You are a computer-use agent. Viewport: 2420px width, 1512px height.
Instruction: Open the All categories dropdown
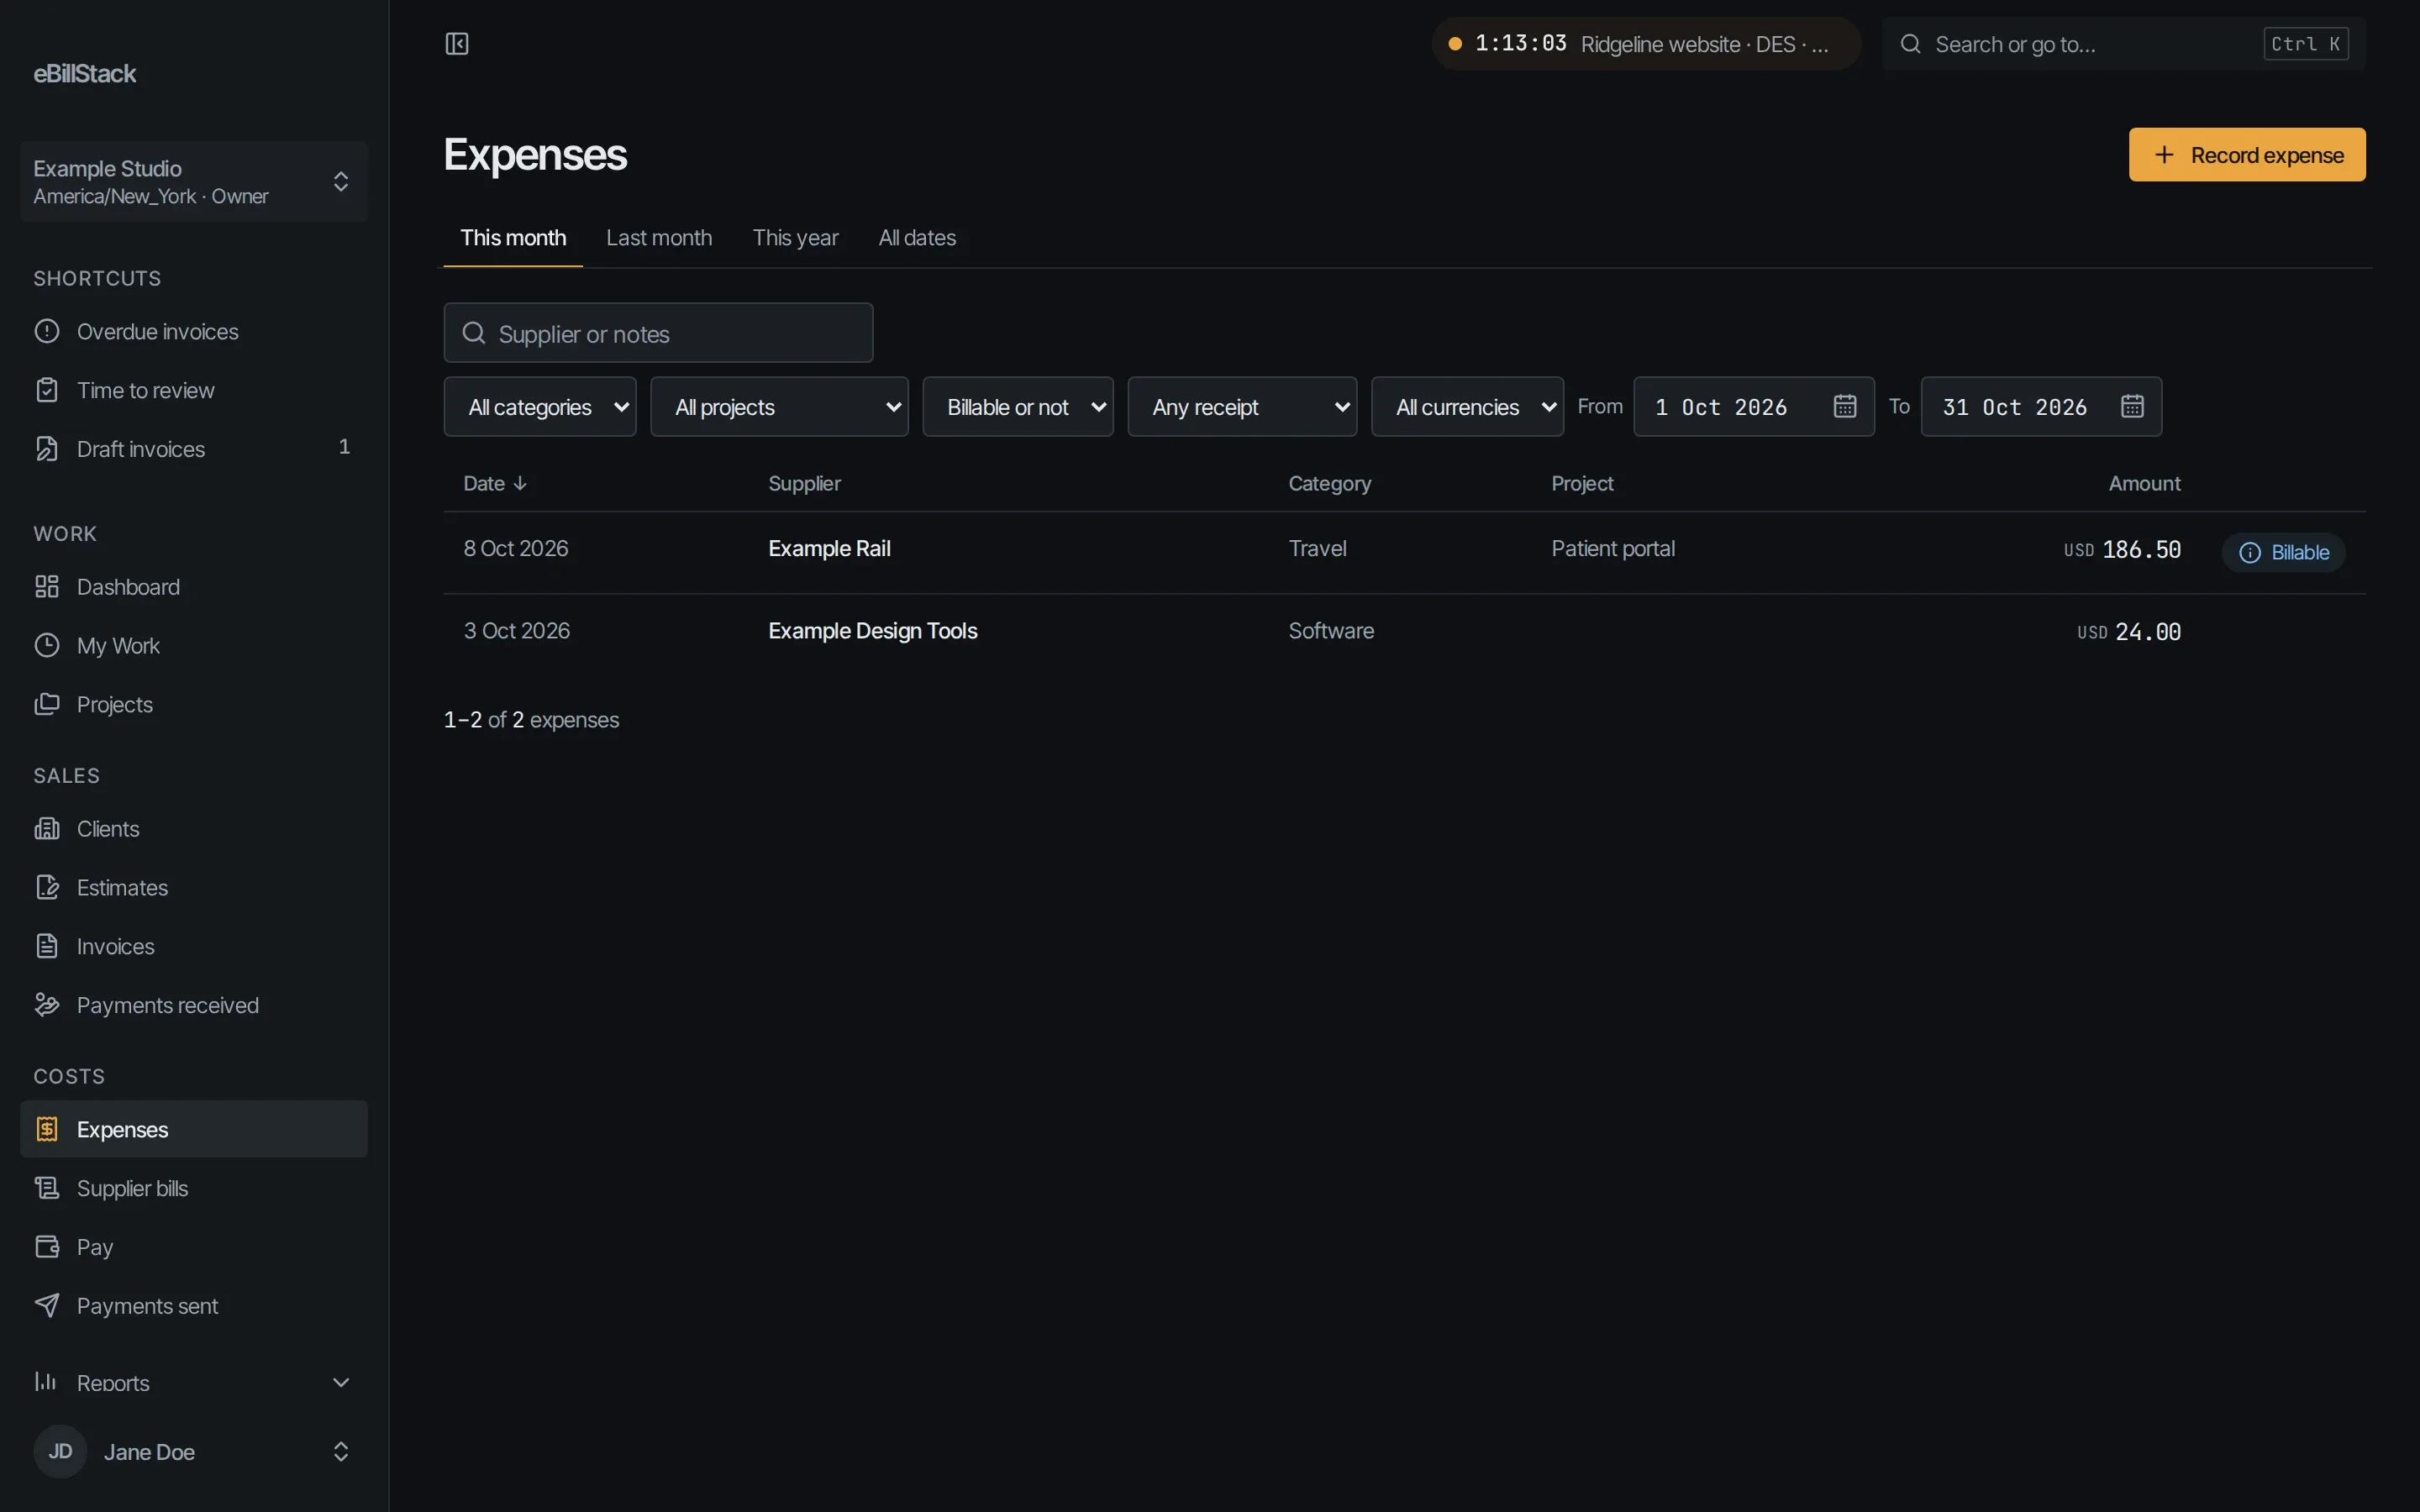540,407
